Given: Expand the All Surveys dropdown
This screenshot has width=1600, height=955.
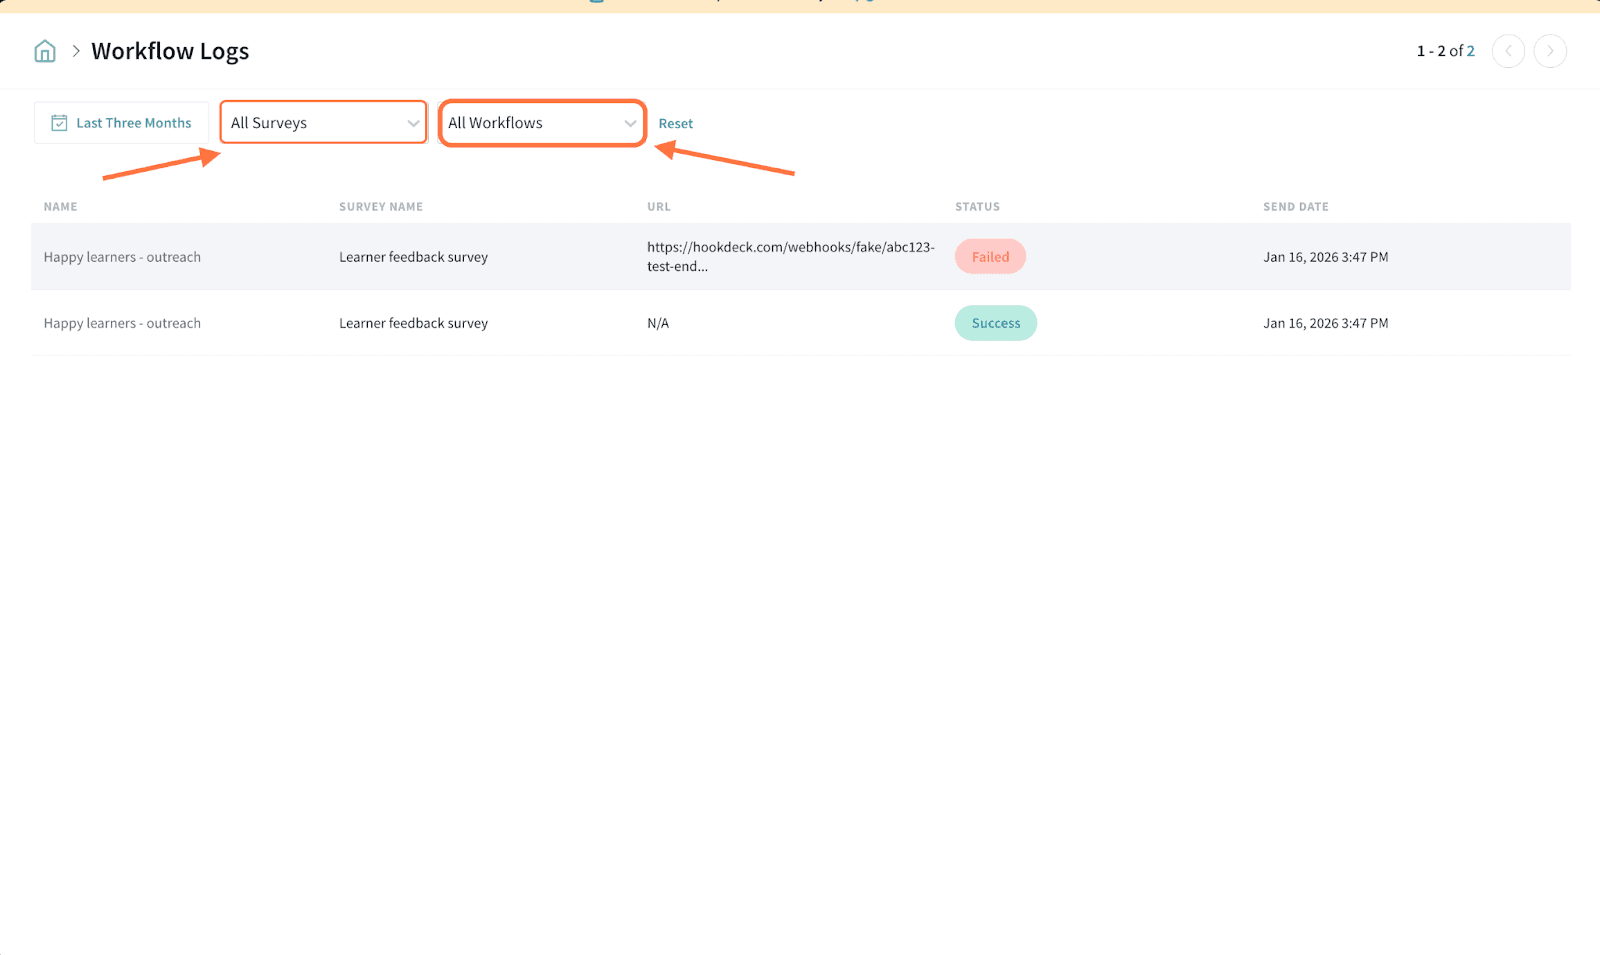Looking at the screenshot, I should [323, 123].
